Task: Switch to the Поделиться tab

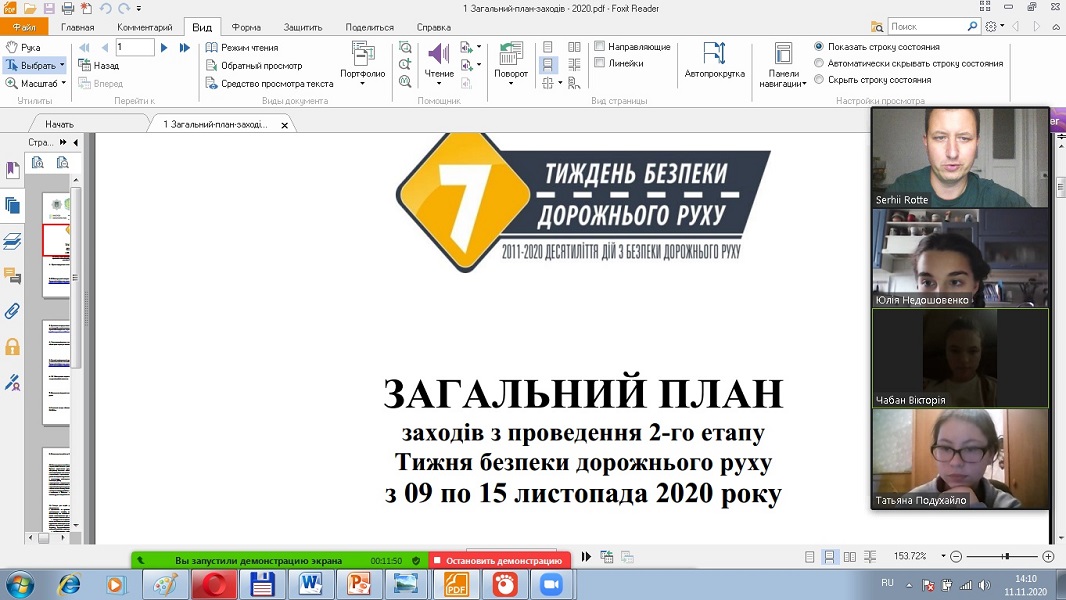Action: [369, 27]
